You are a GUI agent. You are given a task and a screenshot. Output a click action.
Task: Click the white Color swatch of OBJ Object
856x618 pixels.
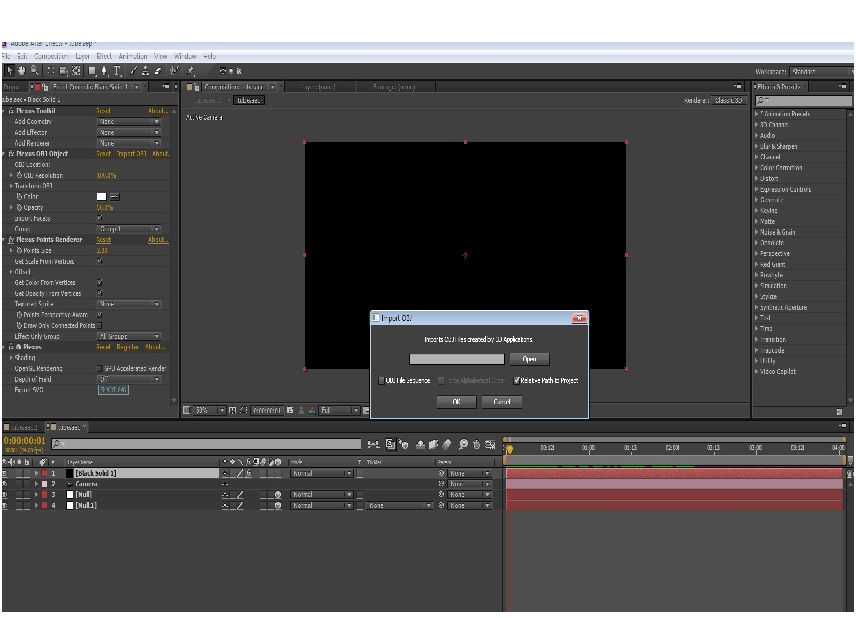point(102,197)
